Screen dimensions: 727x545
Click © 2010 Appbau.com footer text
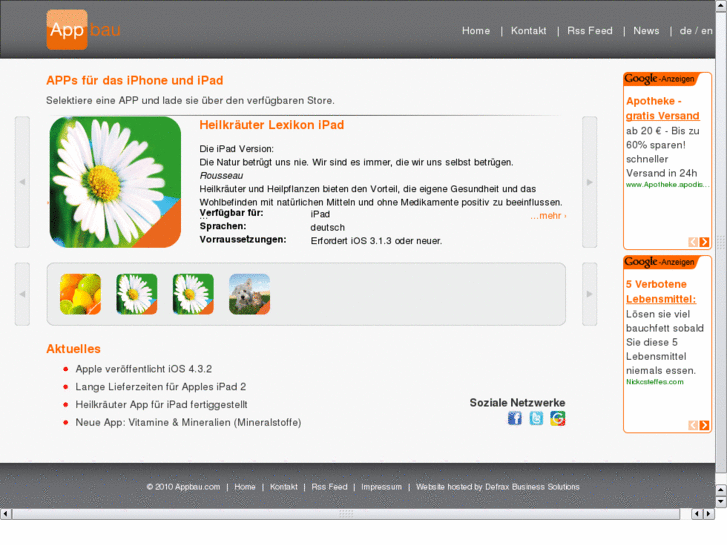coord(183,487)
